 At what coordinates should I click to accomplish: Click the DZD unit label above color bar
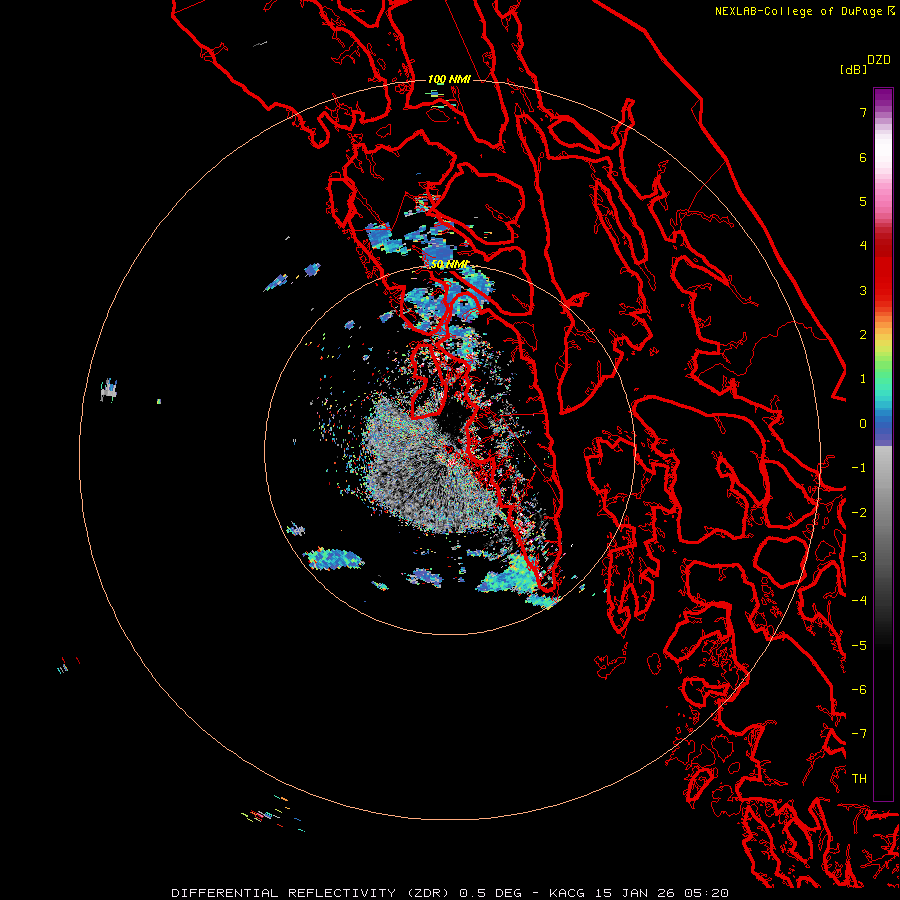tap(879, 60)
